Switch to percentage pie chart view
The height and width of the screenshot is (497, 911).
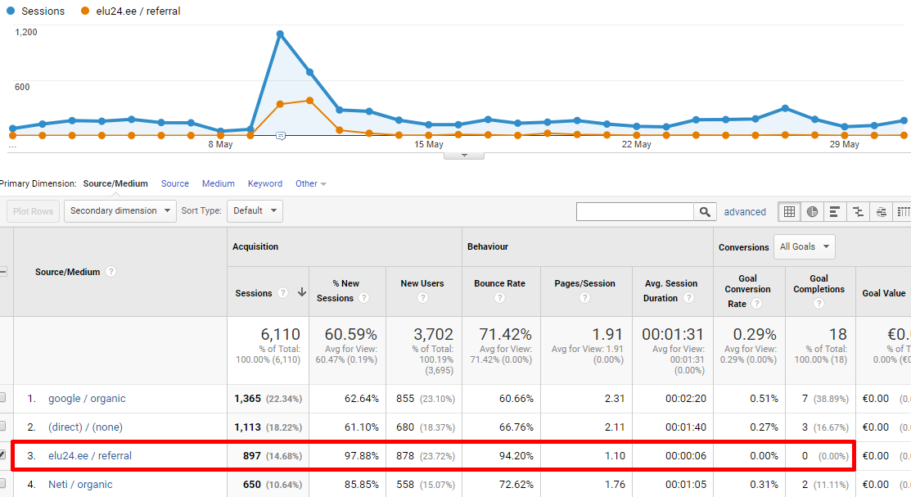pyautogui.click(x=812, y=212)
